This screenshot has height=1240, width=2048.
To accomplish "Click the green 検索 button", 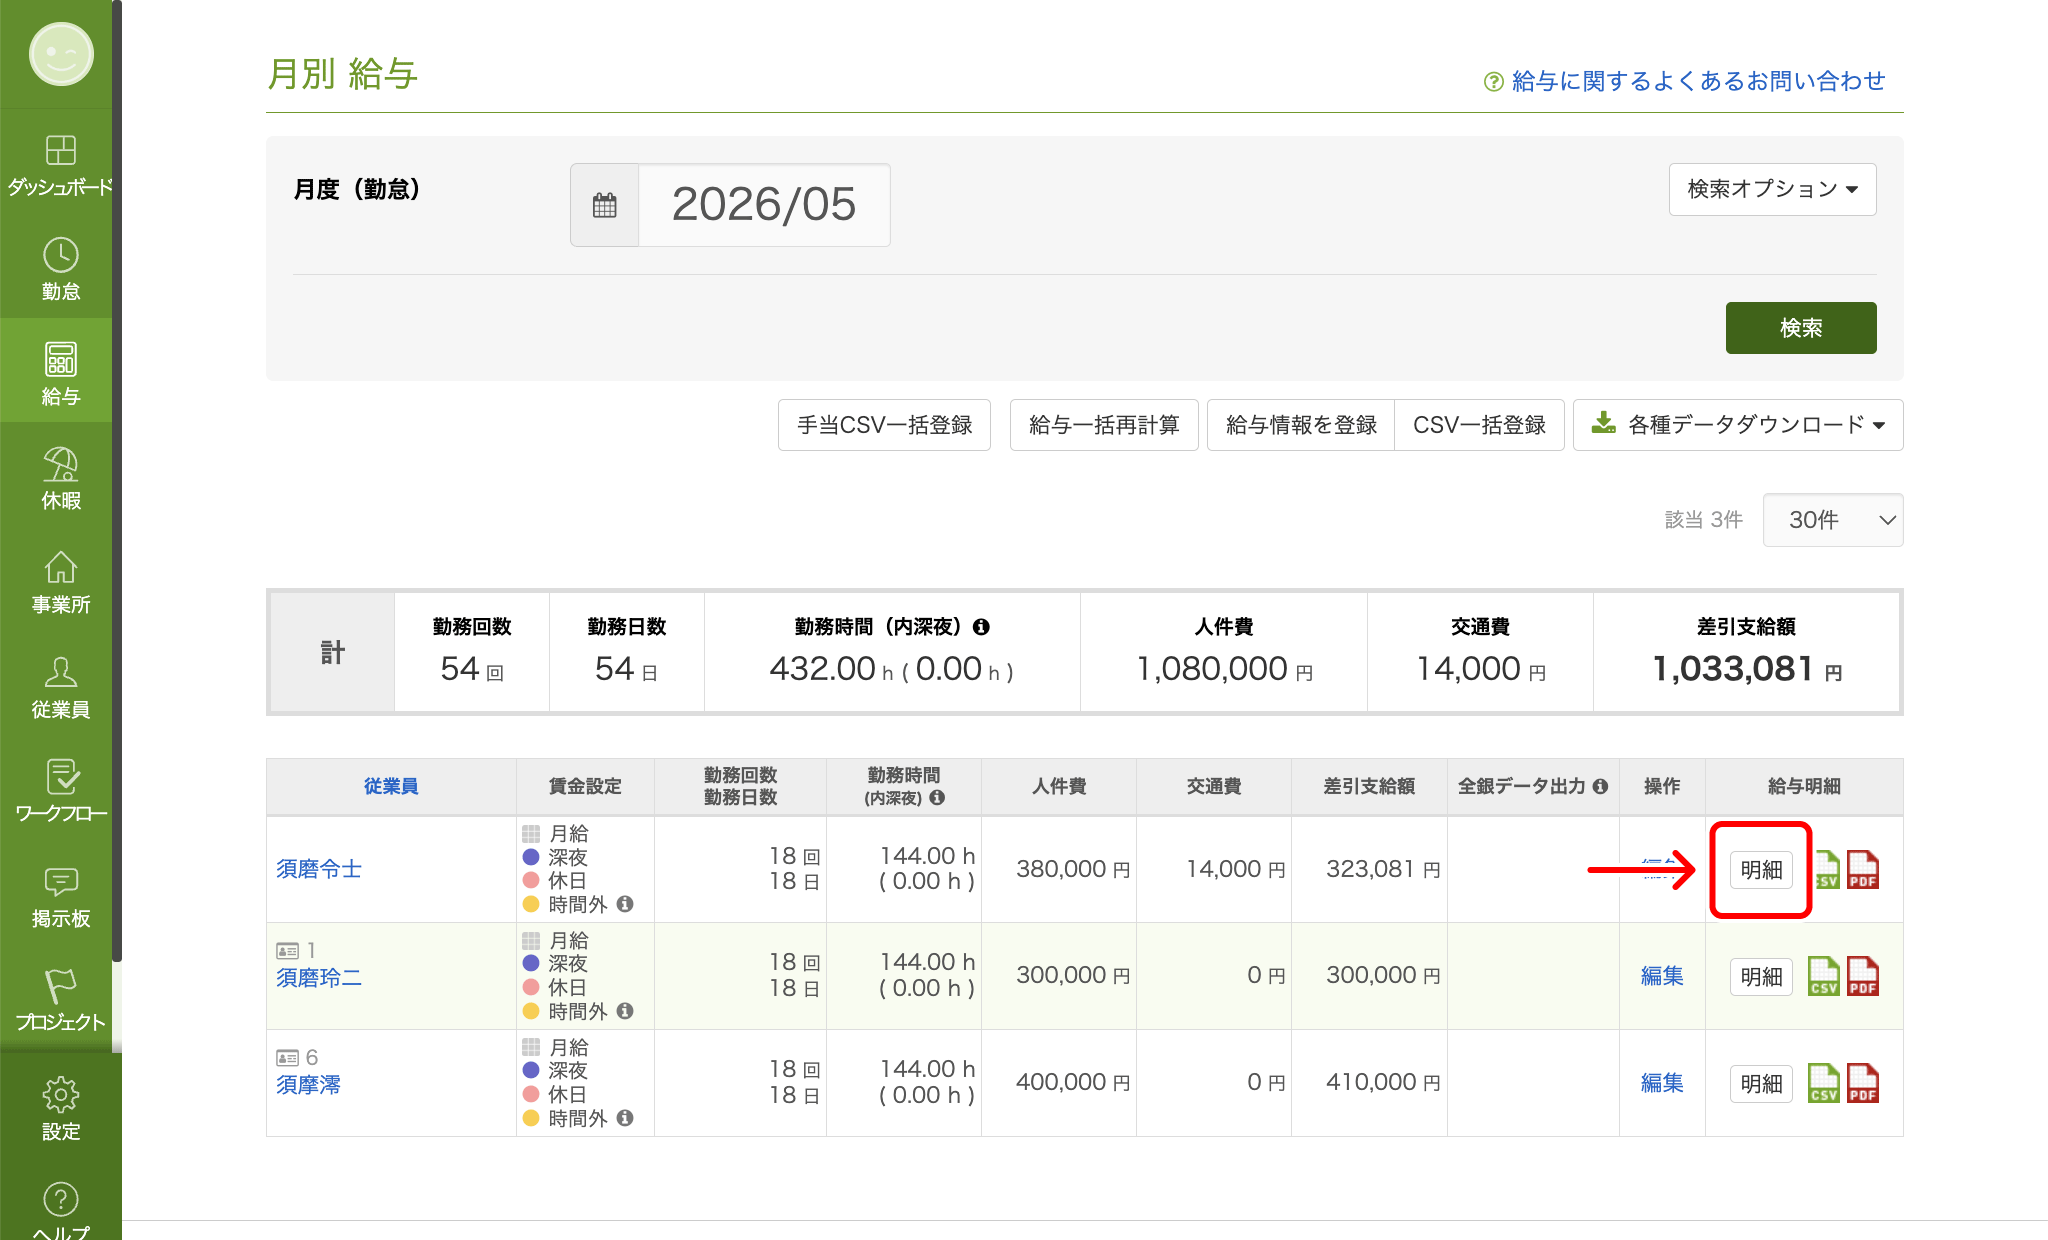I will click(1801, 328).
